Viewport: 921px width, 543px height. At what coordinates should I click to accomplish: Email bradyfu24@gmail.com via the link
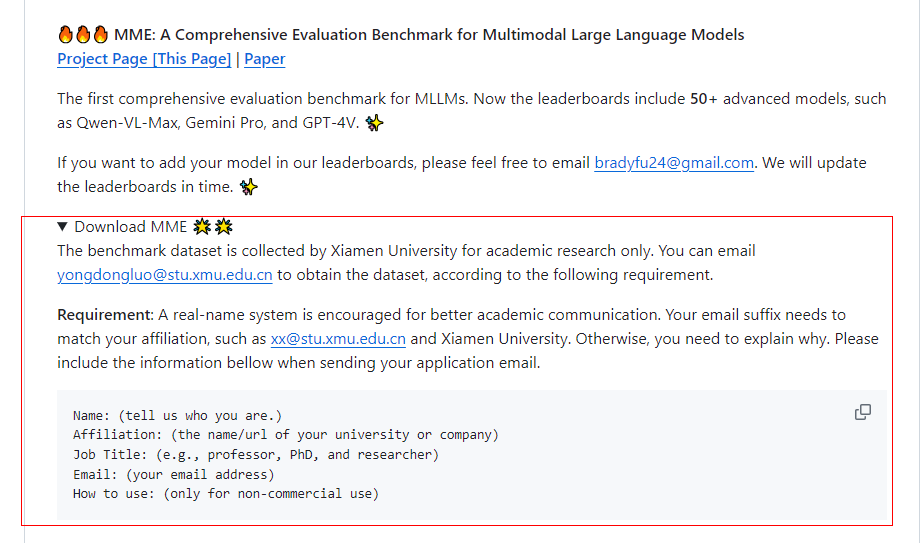(x=674, y=163)
